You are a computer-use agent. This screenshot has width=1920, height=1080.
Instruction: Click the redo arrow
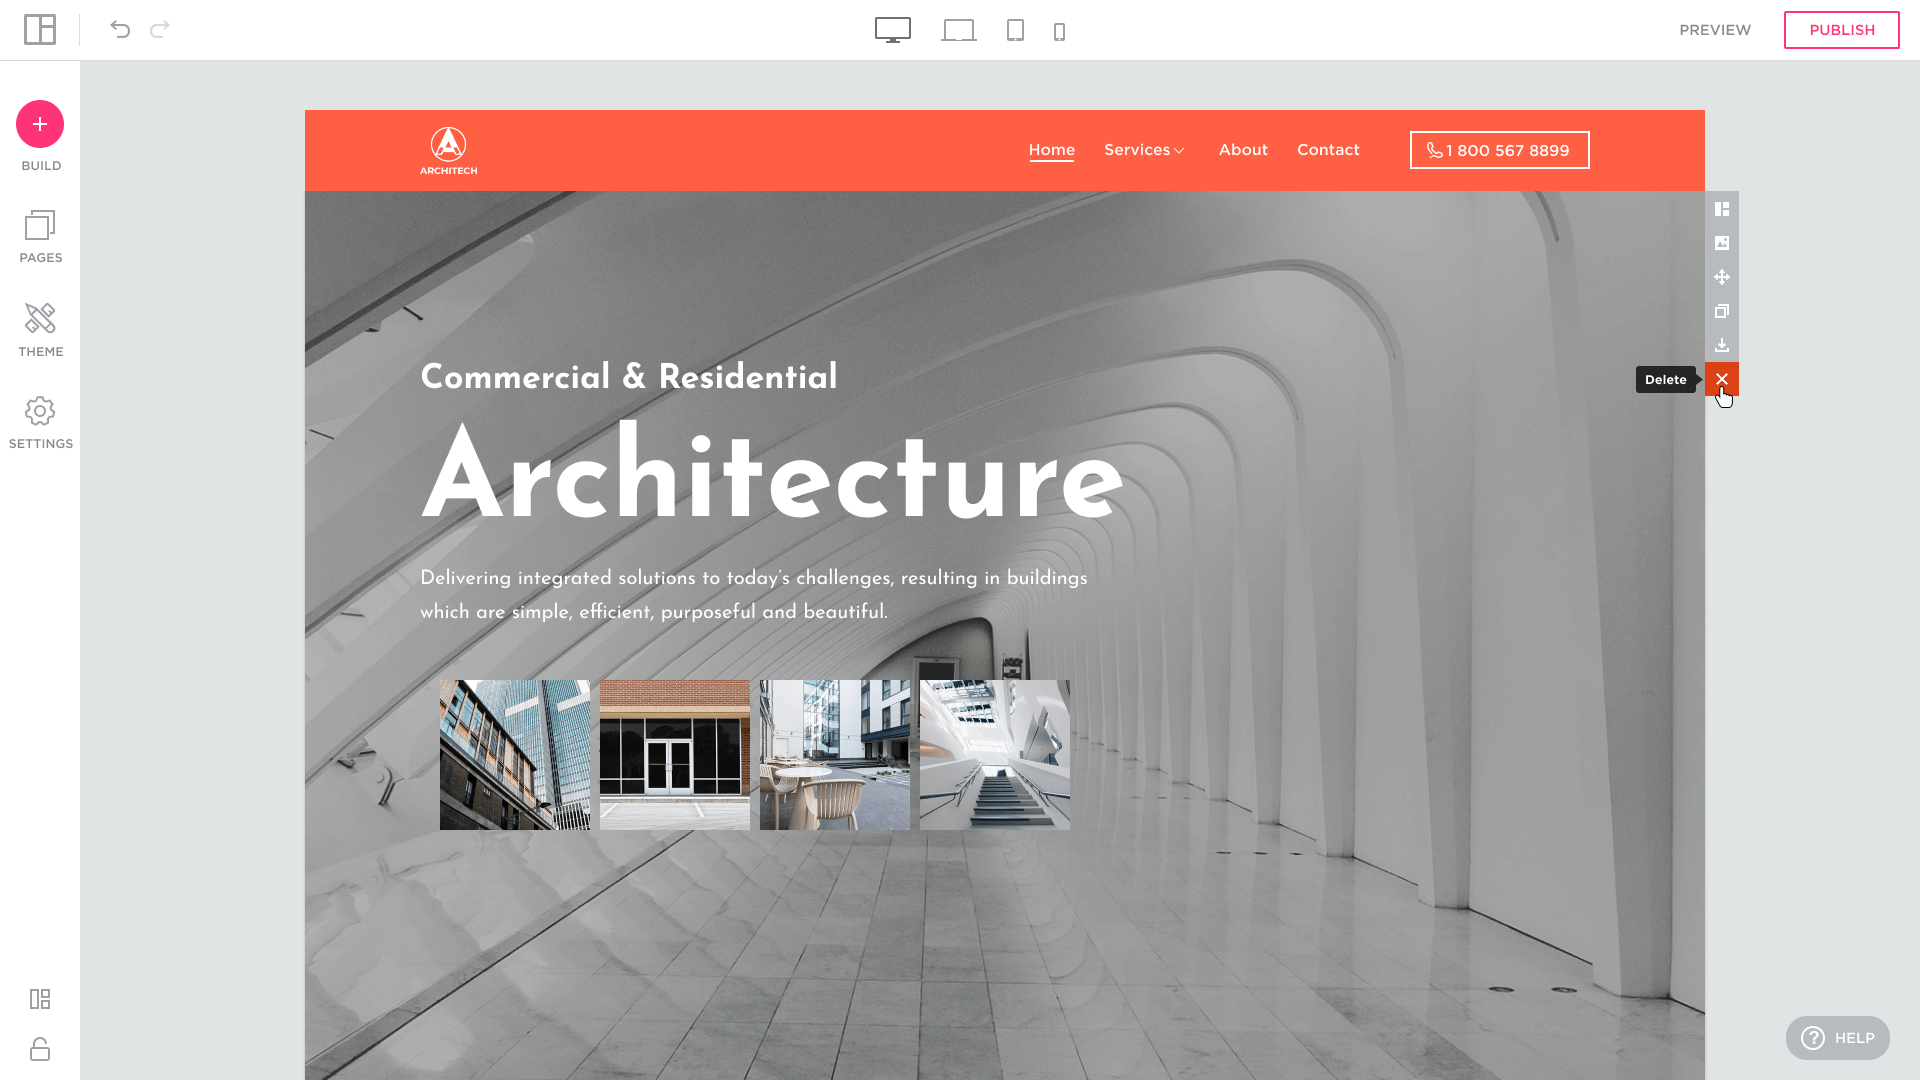click(x=160, y=29)
